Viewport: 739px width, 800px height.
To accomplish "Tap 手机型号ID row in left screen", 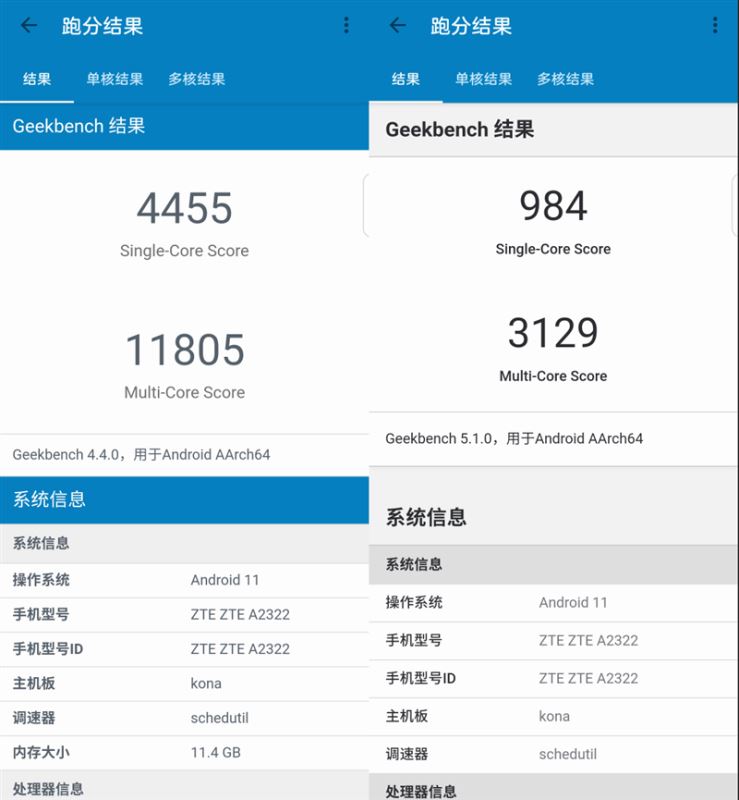I will pyautogui.click(x=184, y=649).
